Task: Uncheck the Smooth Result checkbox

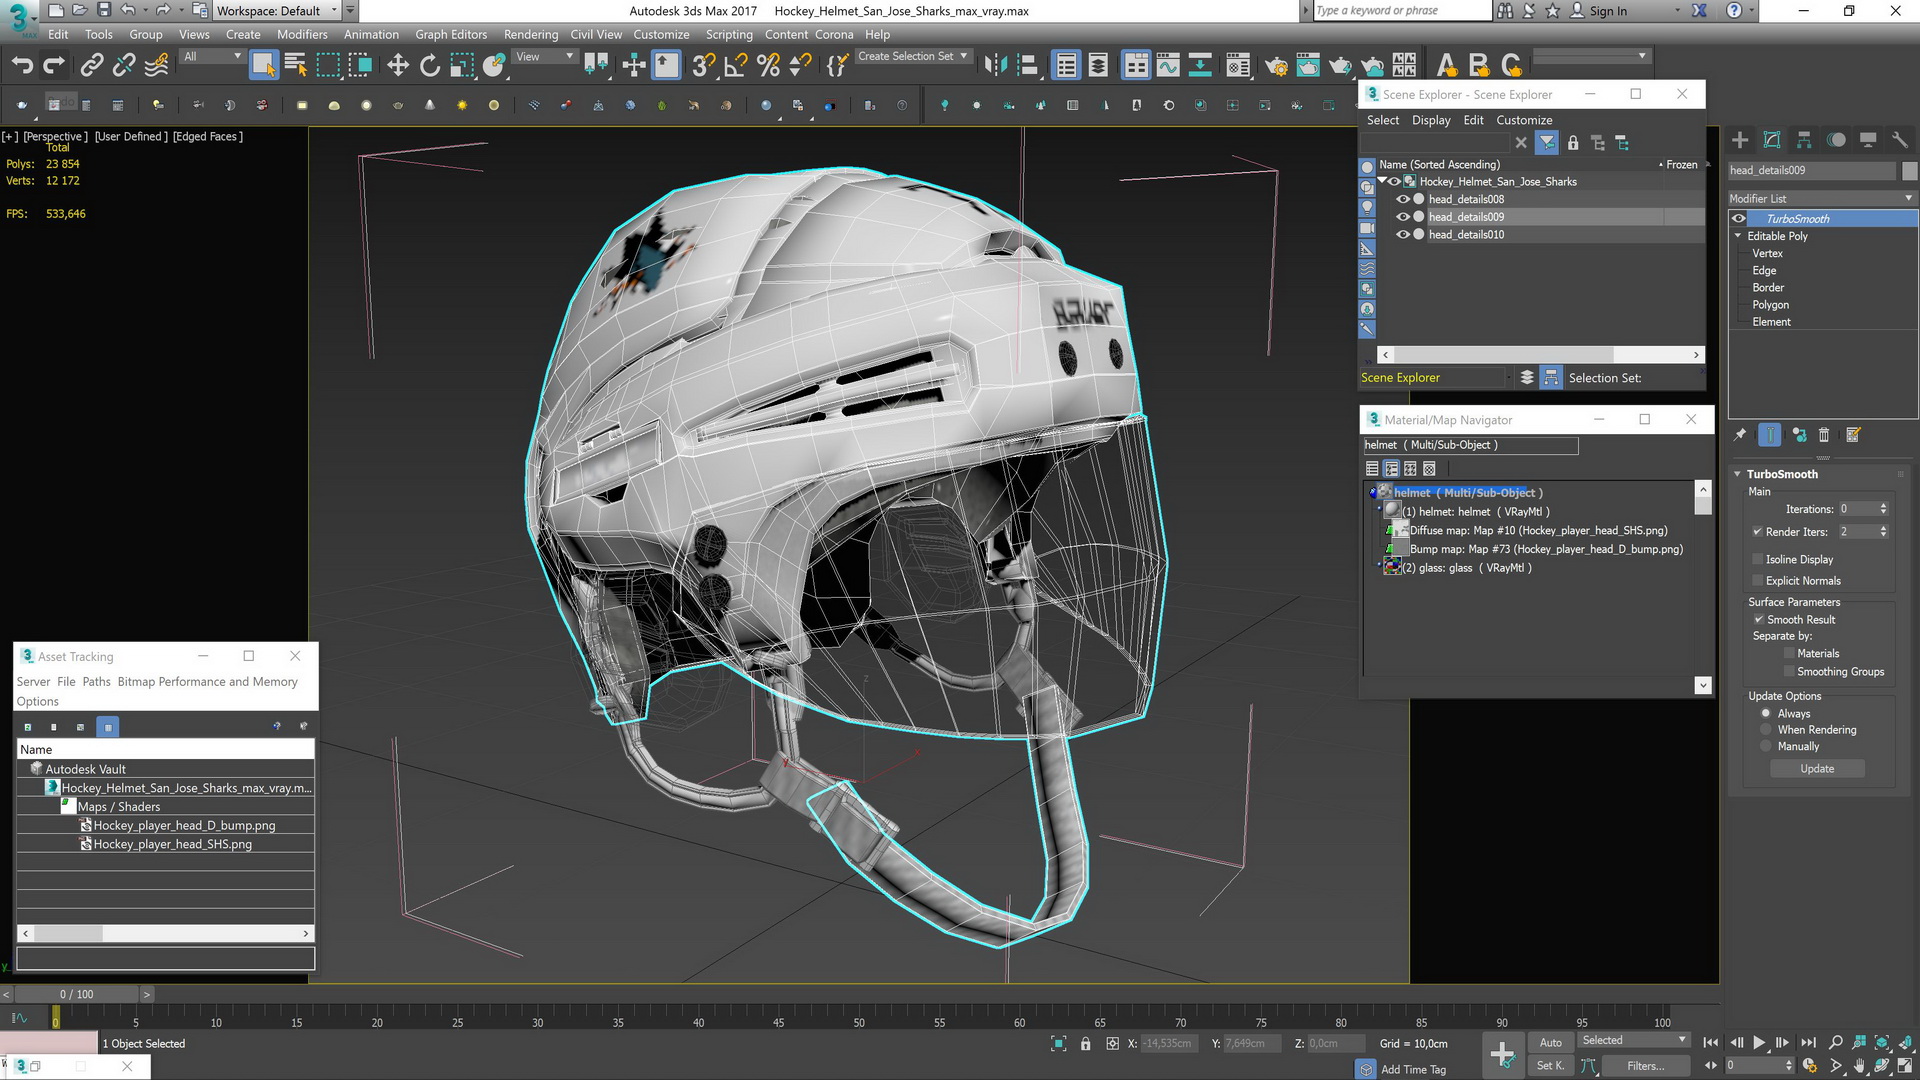Action: 1758,620
